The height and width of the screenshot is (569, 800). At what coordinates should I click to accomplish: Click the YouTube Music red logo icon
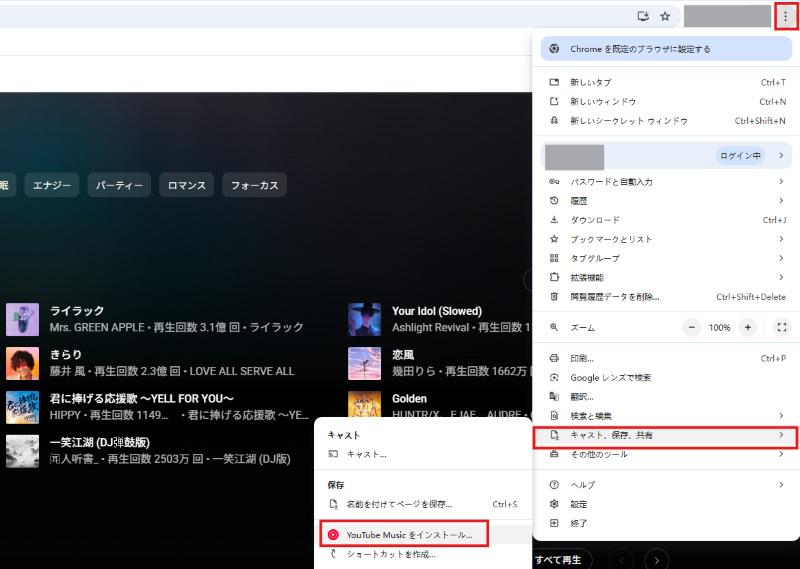pos(333,535)
